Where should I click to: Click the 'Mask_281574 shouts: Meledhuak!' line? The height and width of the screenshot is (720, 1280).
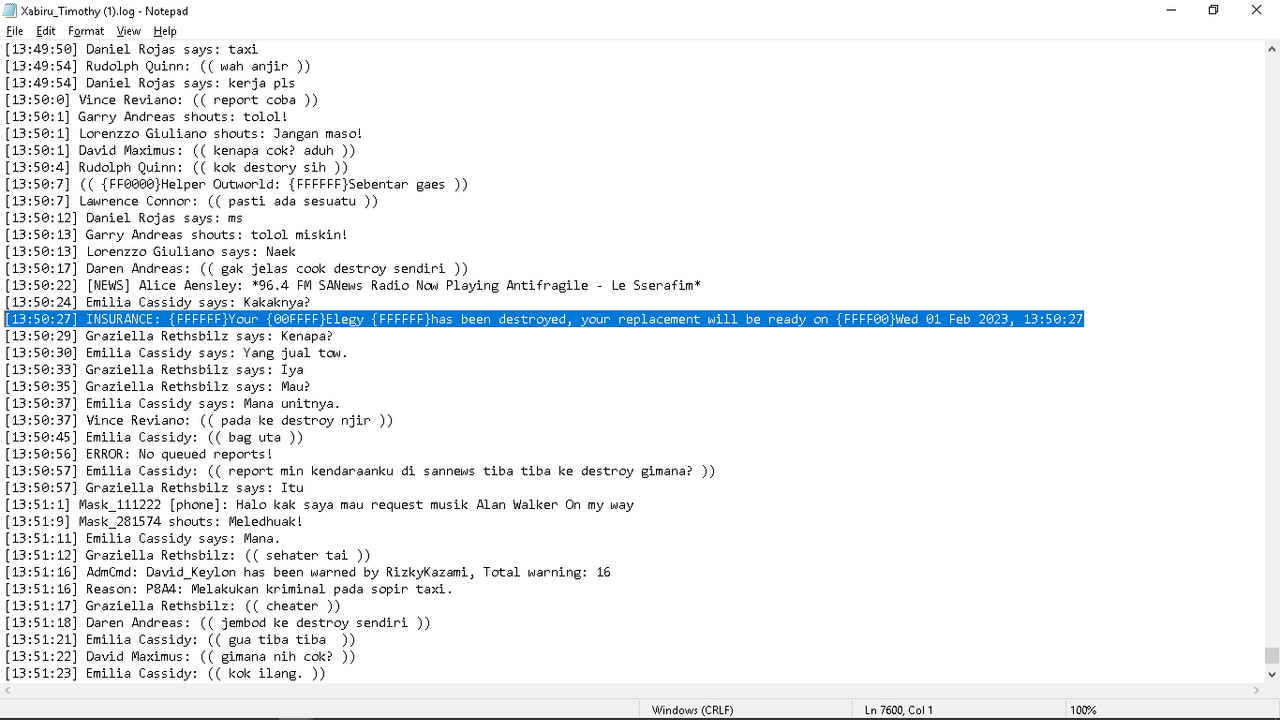154,522
